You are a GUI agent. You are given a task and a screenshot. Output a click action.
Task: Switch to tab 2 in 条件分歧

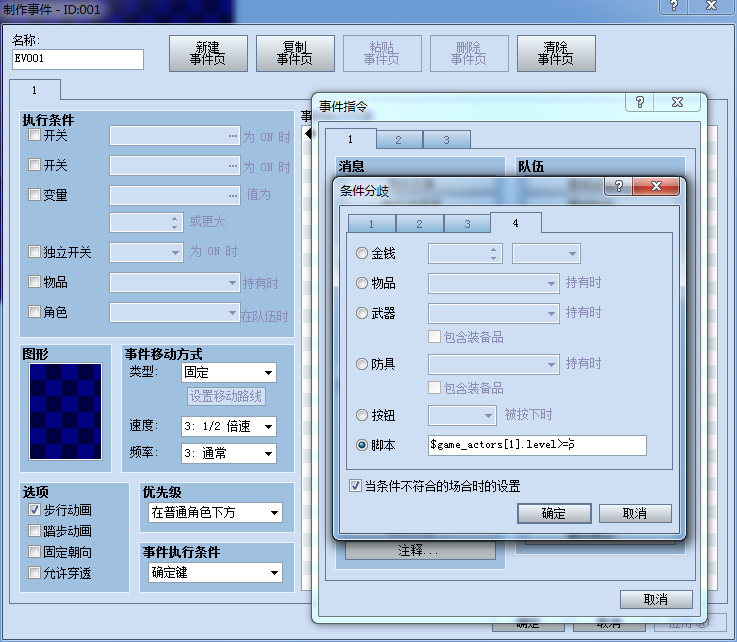[419, 224]
